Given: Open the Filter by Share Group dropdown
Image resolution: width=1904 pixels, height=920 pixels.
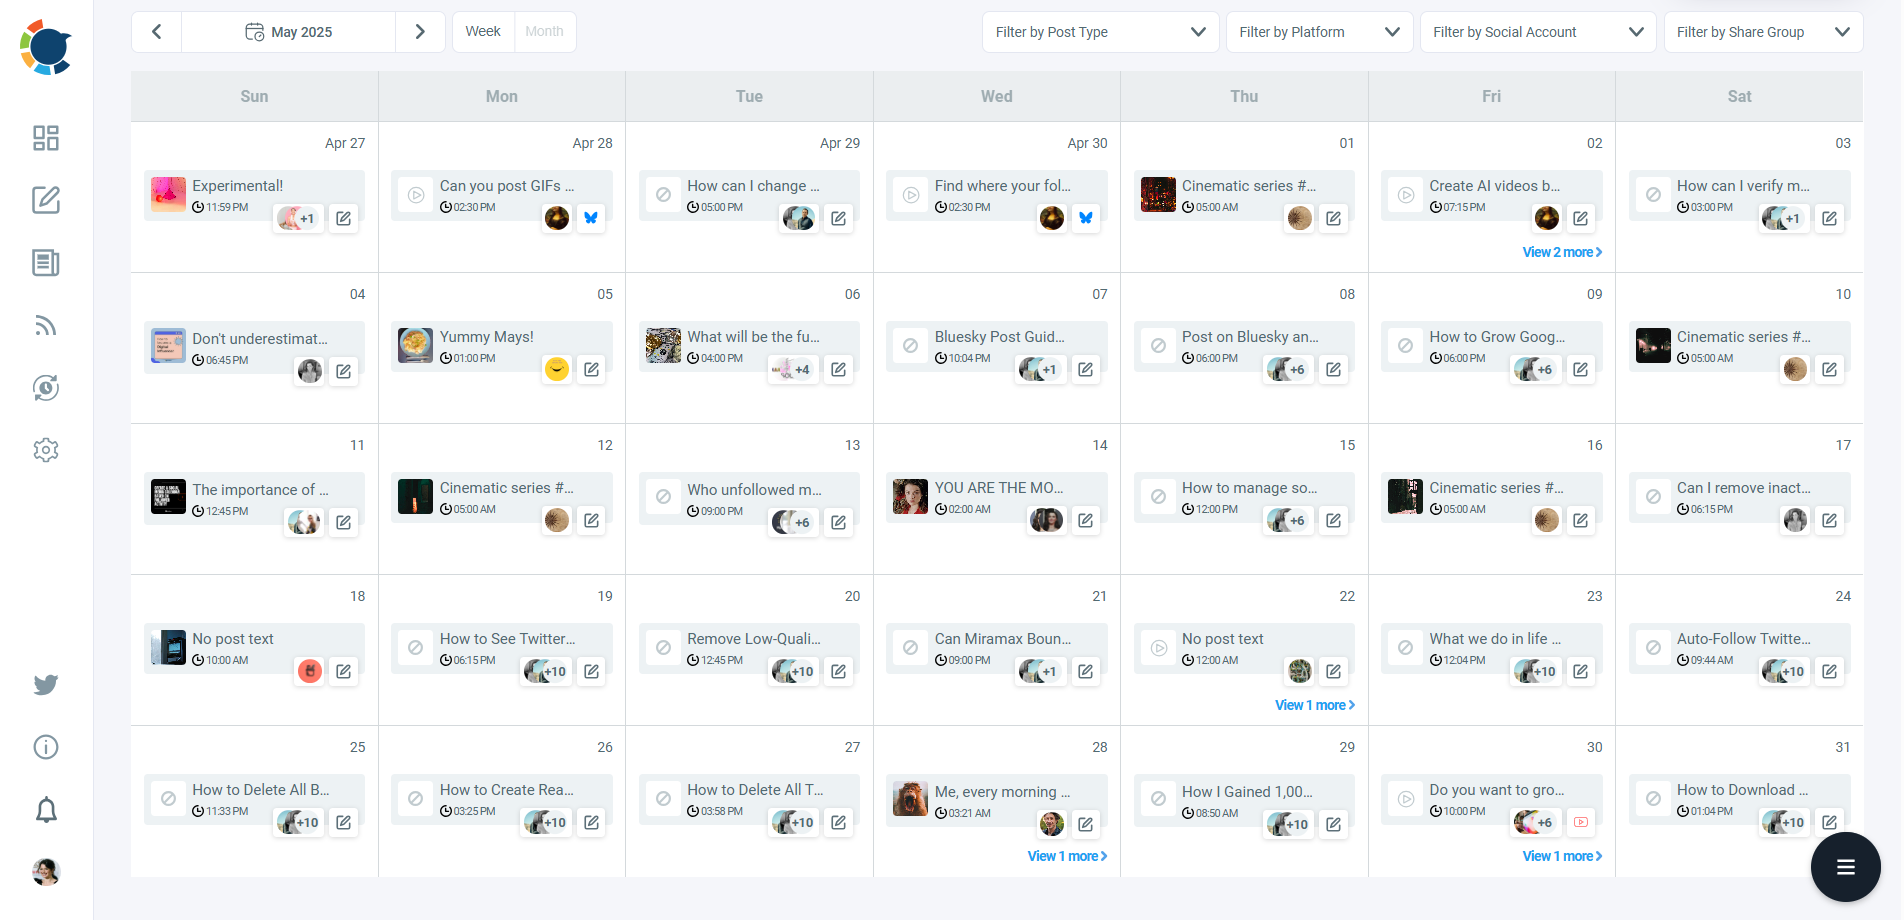Looking at the screenshot, I should (1763, 31).
